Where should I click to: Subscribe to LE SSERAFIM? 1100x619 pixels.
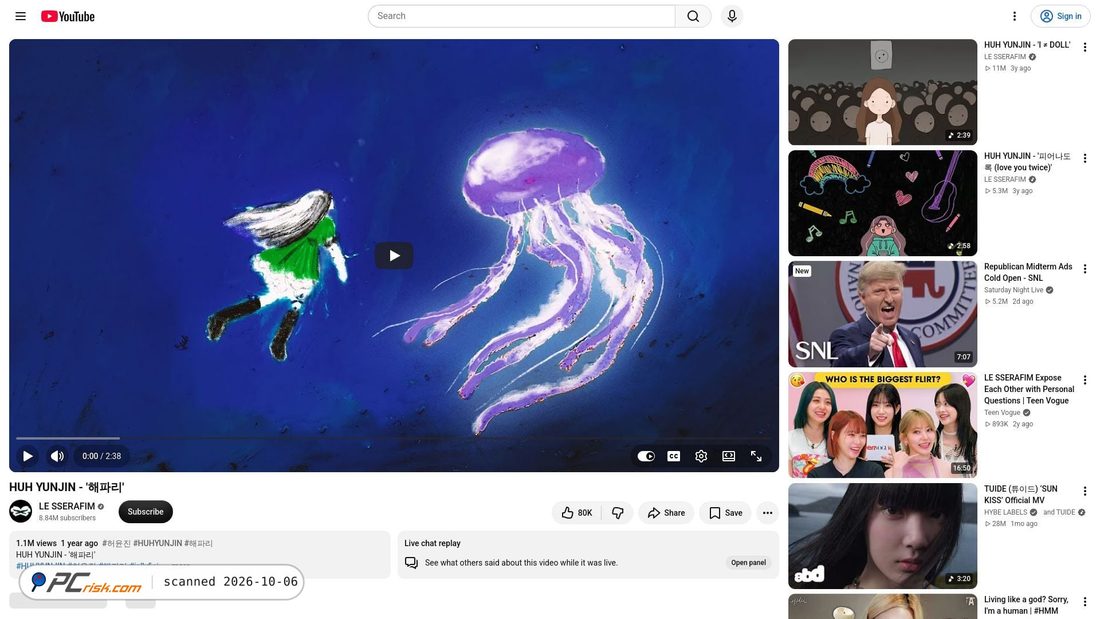click(x=145, y=512)
